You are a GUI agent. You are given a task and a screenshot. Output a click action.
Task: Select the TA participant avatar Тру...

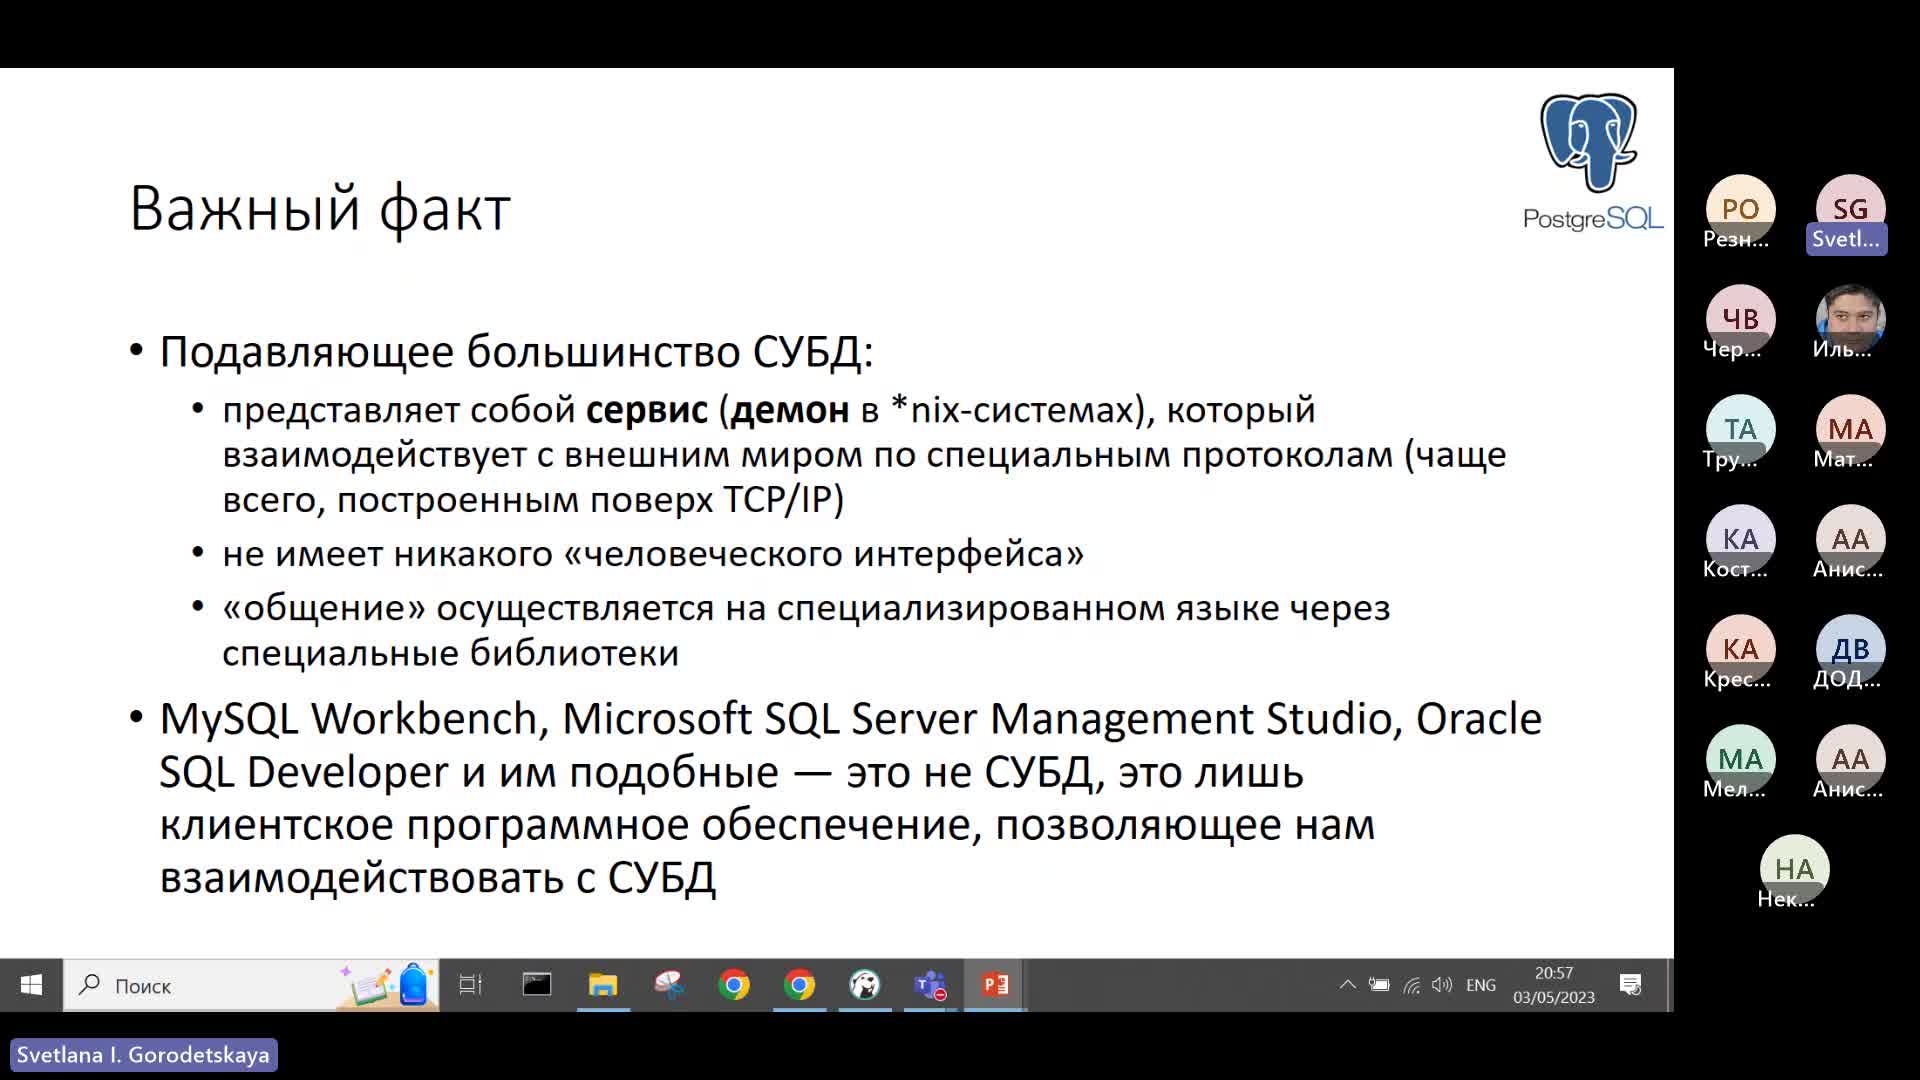click(1740, 429)
